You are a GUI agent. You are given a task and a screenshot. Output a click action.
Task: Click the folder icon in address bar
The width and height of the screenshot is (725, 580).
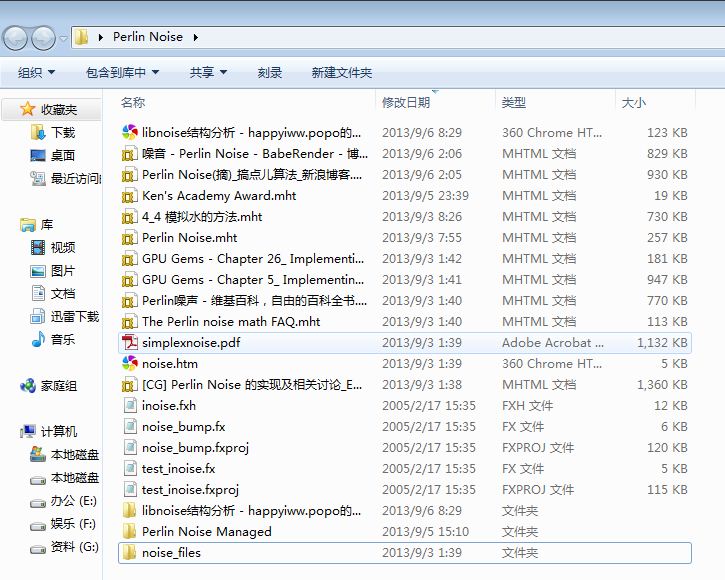pyautogui.click(x=81, y=37)
